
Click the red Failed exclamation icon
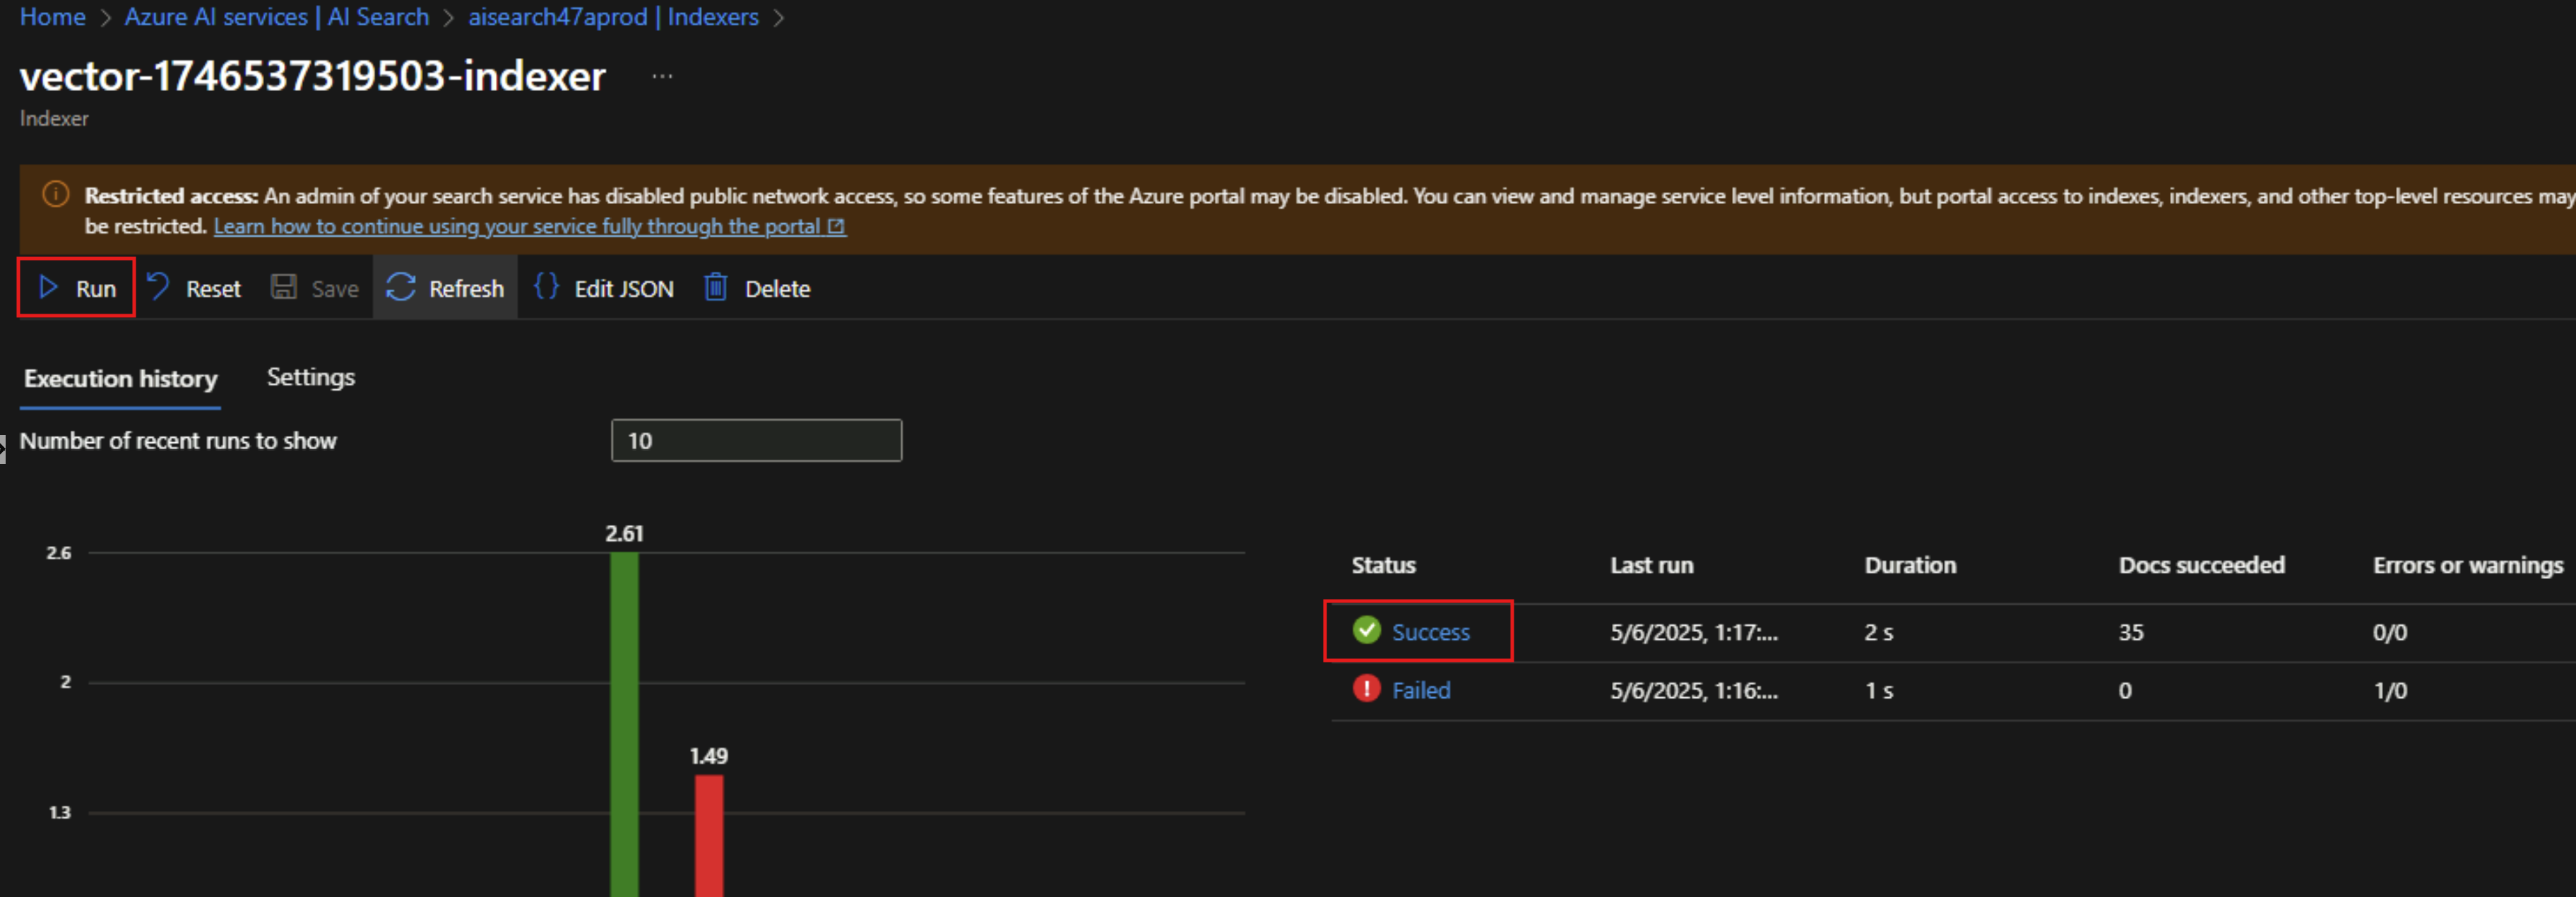tap(1366, 689)
